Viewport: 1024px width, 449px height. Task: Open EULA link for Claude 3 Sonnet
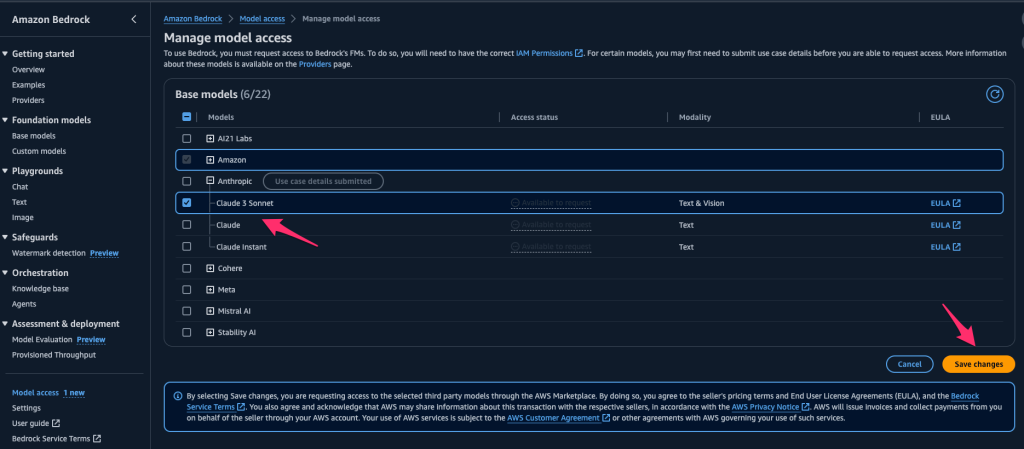pyautogui.click(x=945, y=203)
